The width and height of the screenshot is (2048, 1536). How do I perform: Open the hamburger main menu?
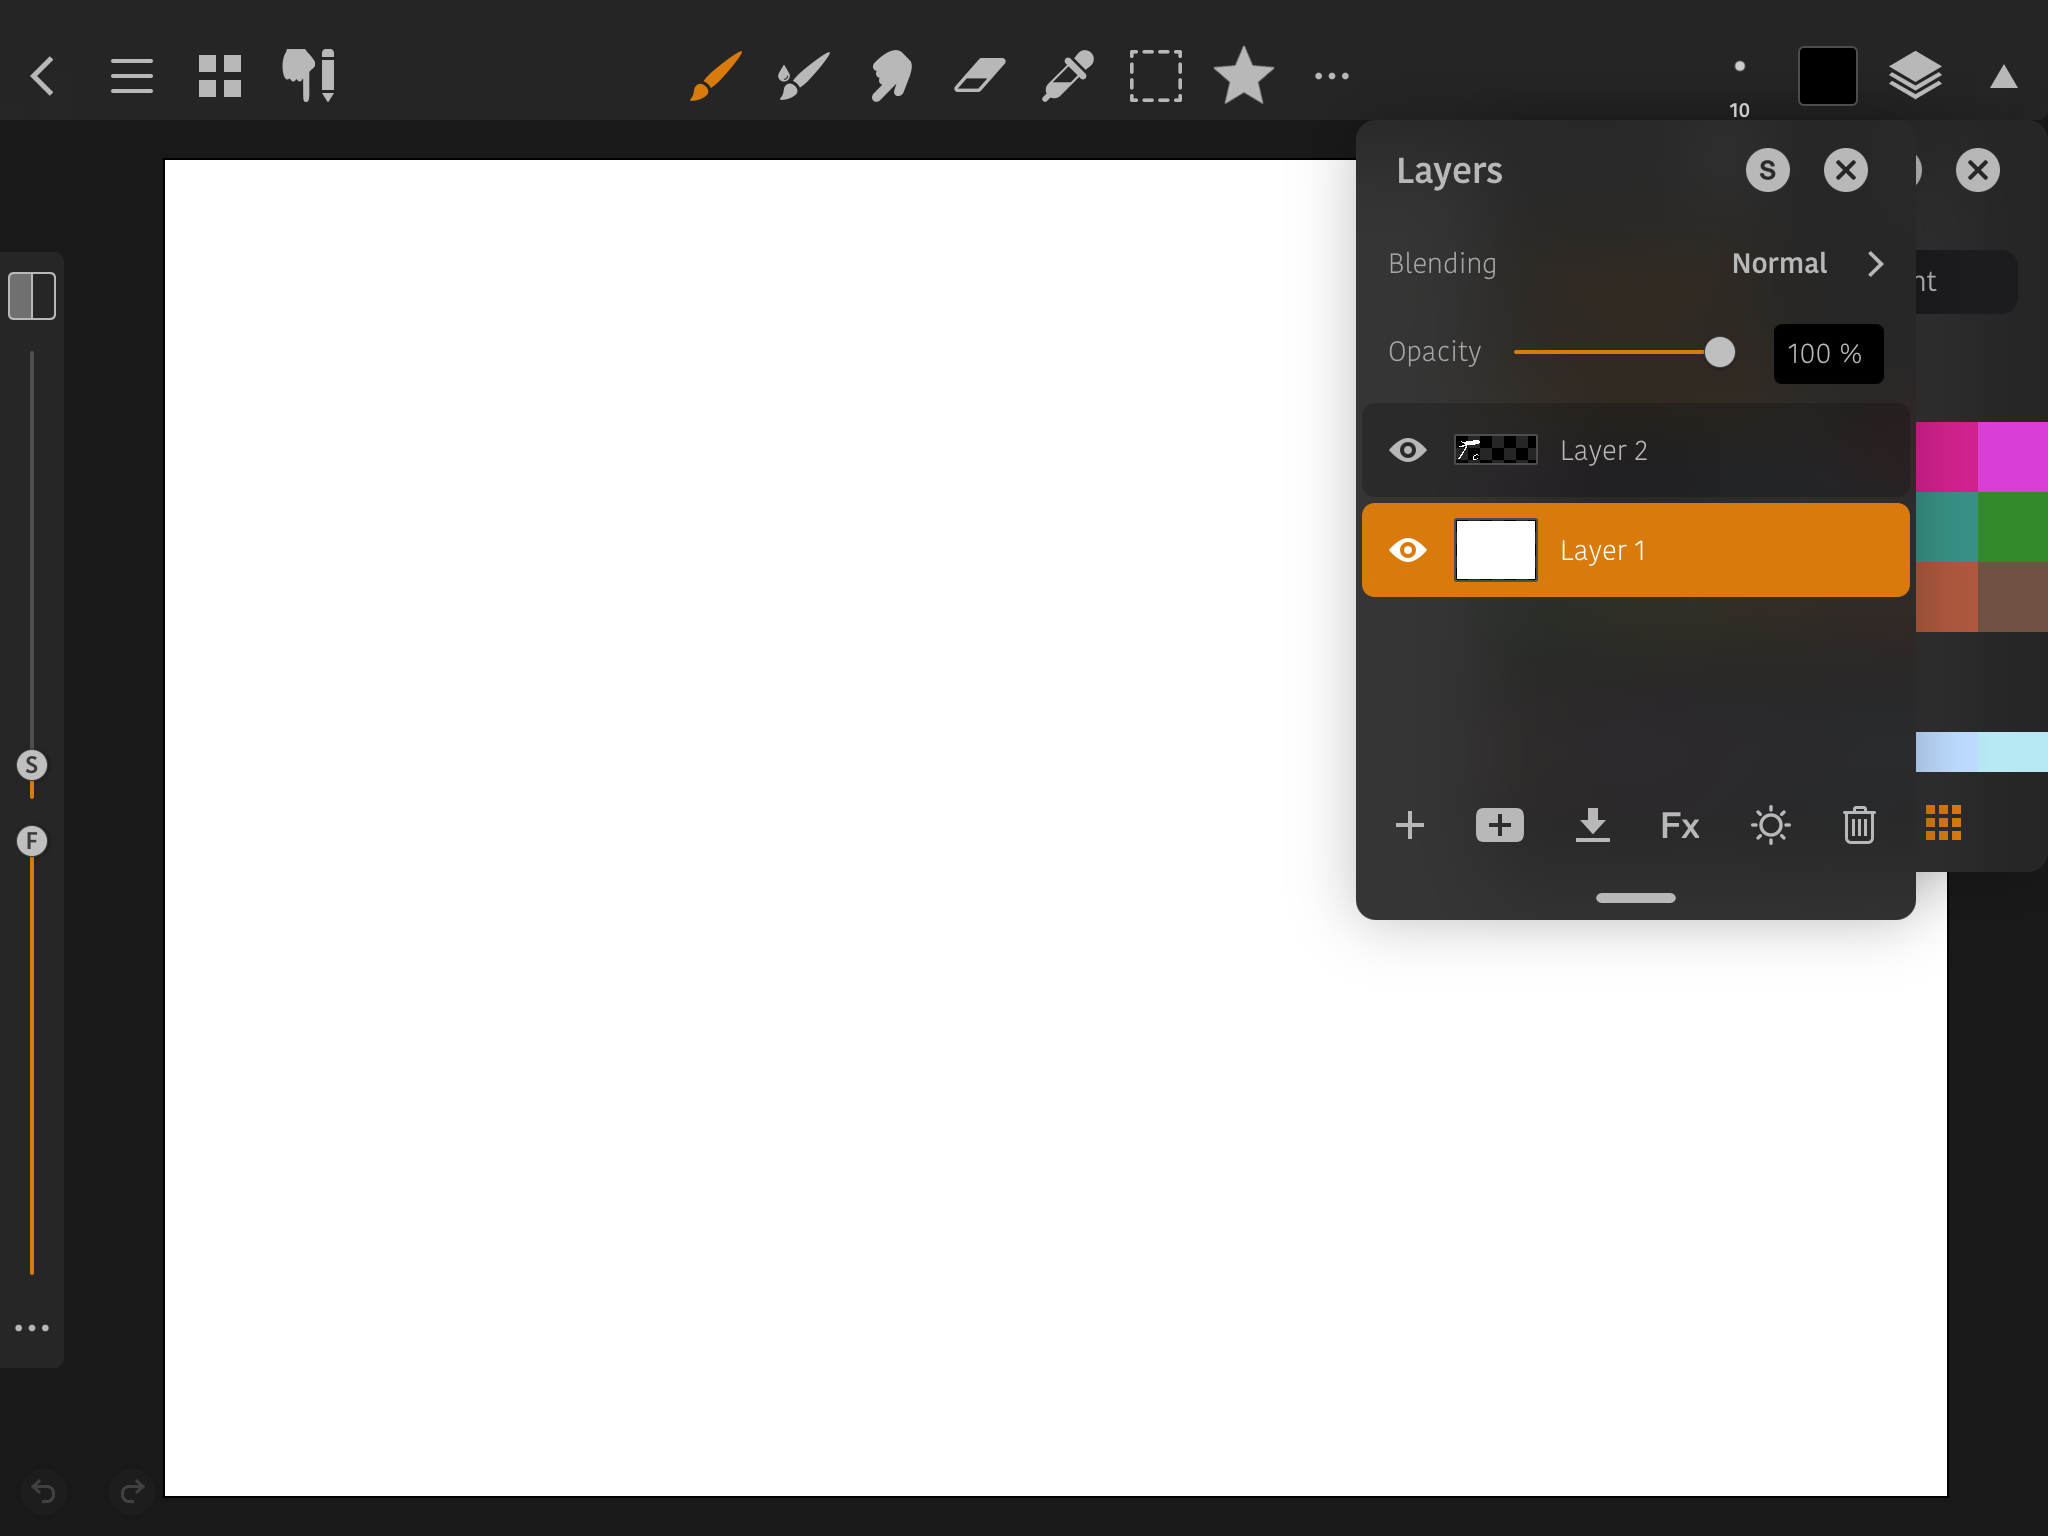coord(132,76)
